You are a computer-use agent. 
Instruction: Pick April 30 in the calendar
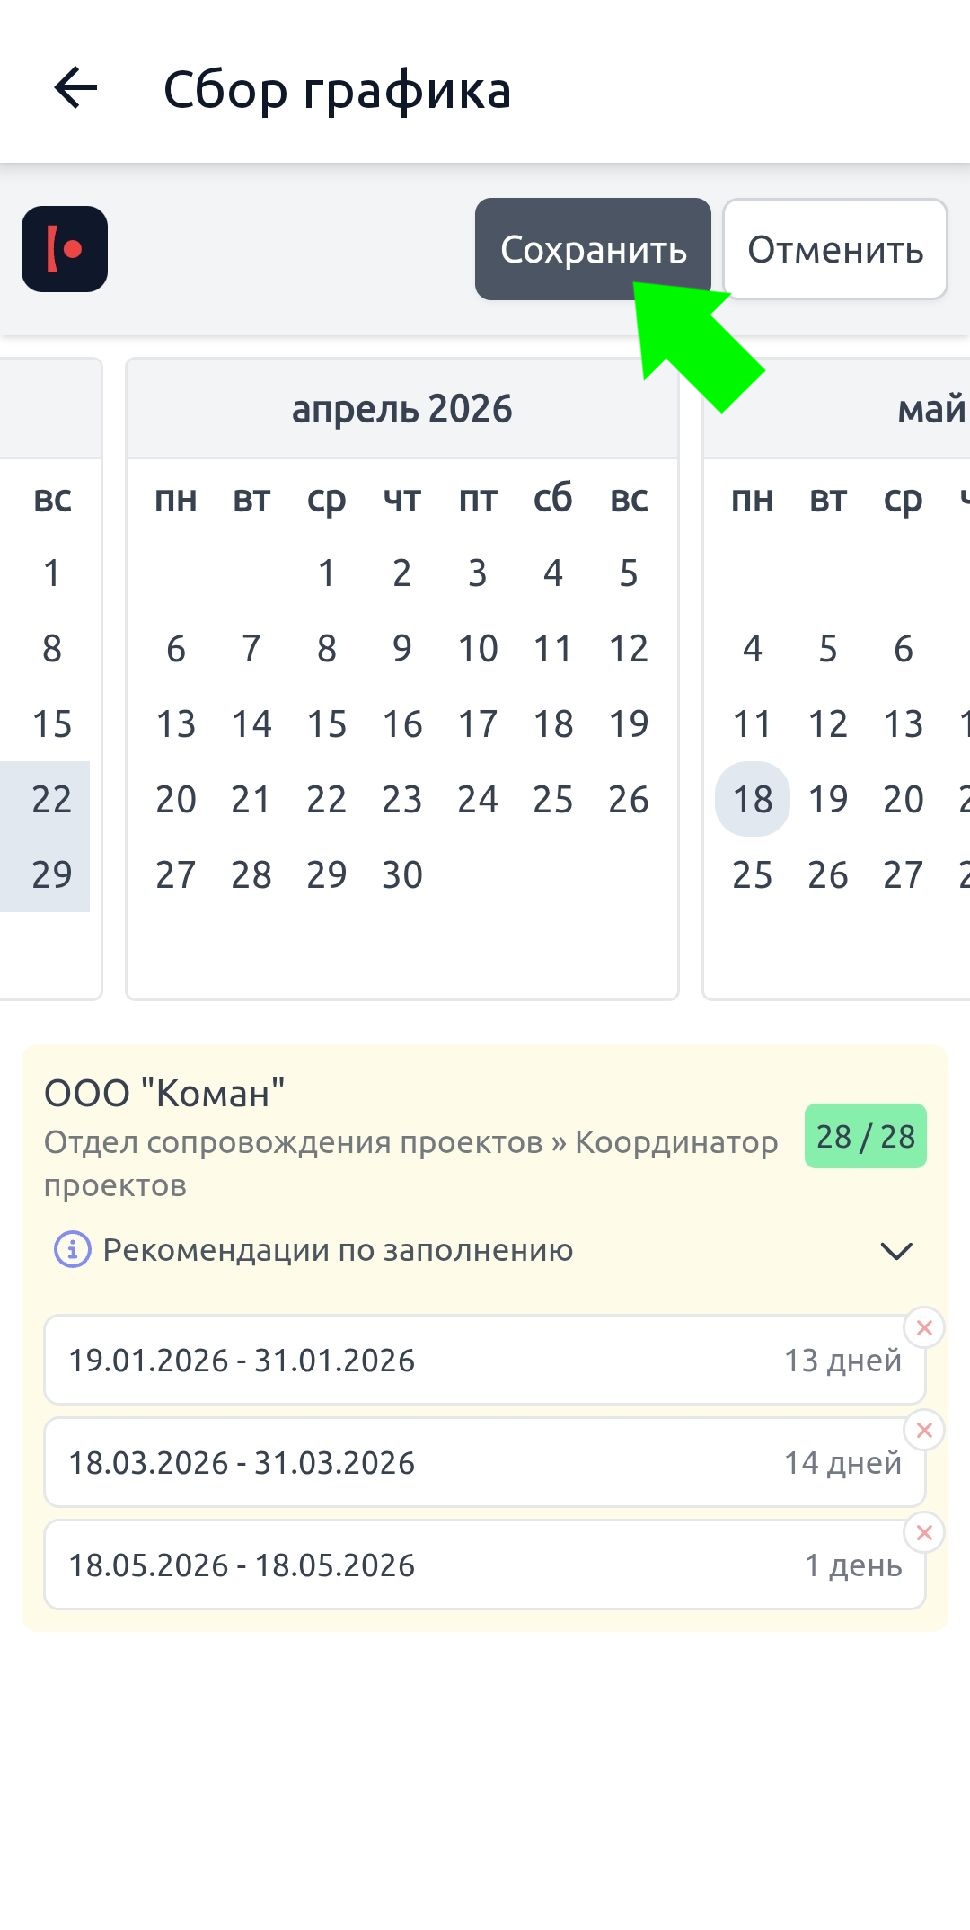coord(402,875)
